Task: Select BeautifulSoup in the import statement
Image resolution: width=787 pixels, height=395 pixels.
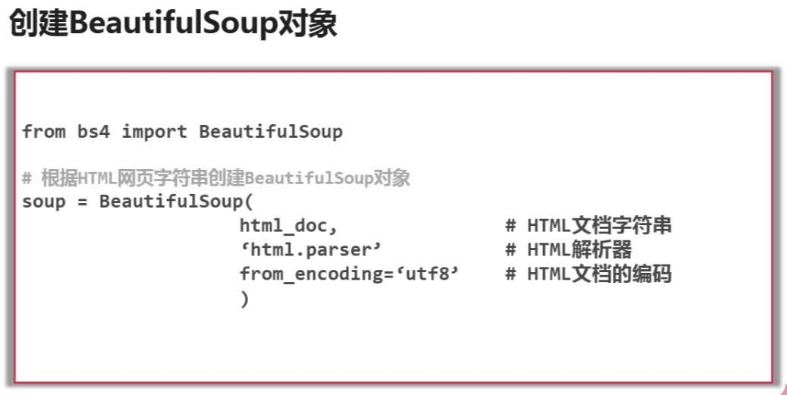Action: [271, 132]
